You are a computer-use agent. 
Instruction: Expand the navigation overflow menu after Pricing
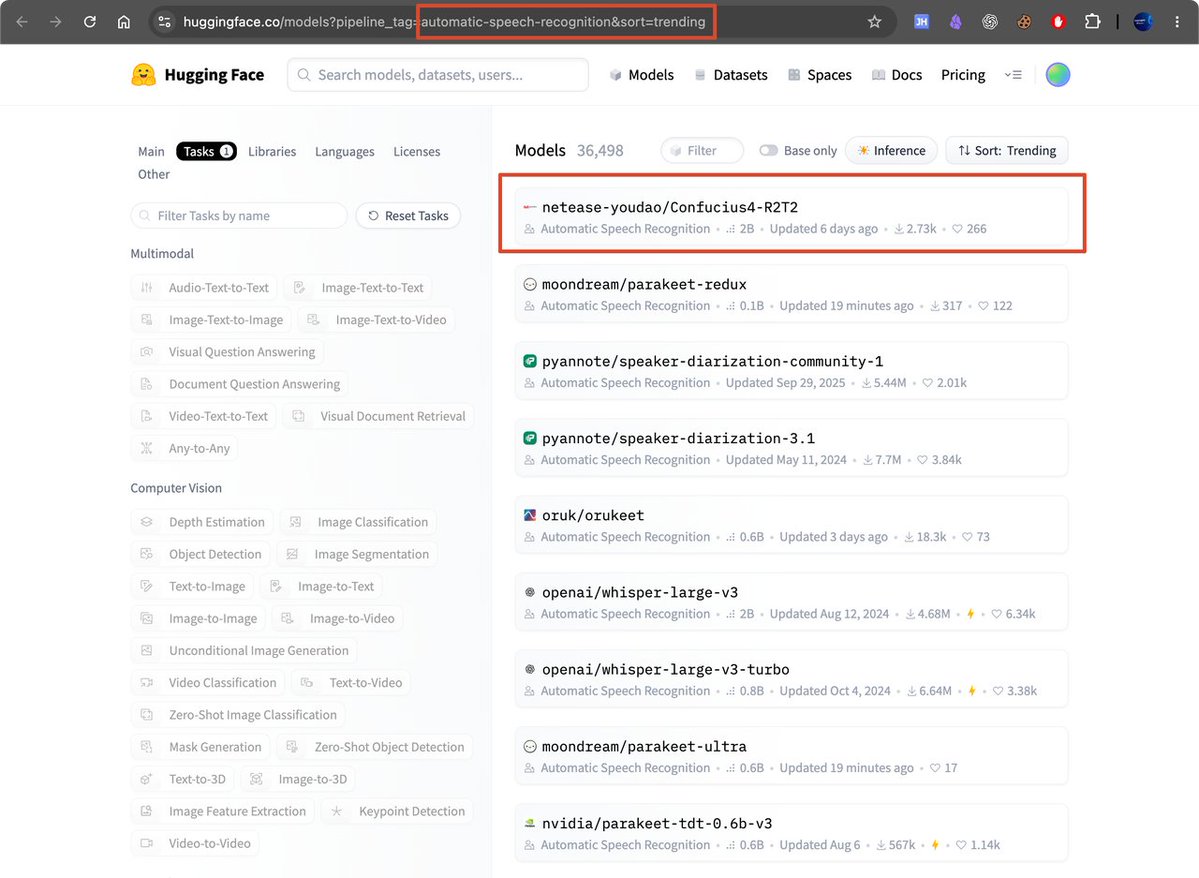1013,75
